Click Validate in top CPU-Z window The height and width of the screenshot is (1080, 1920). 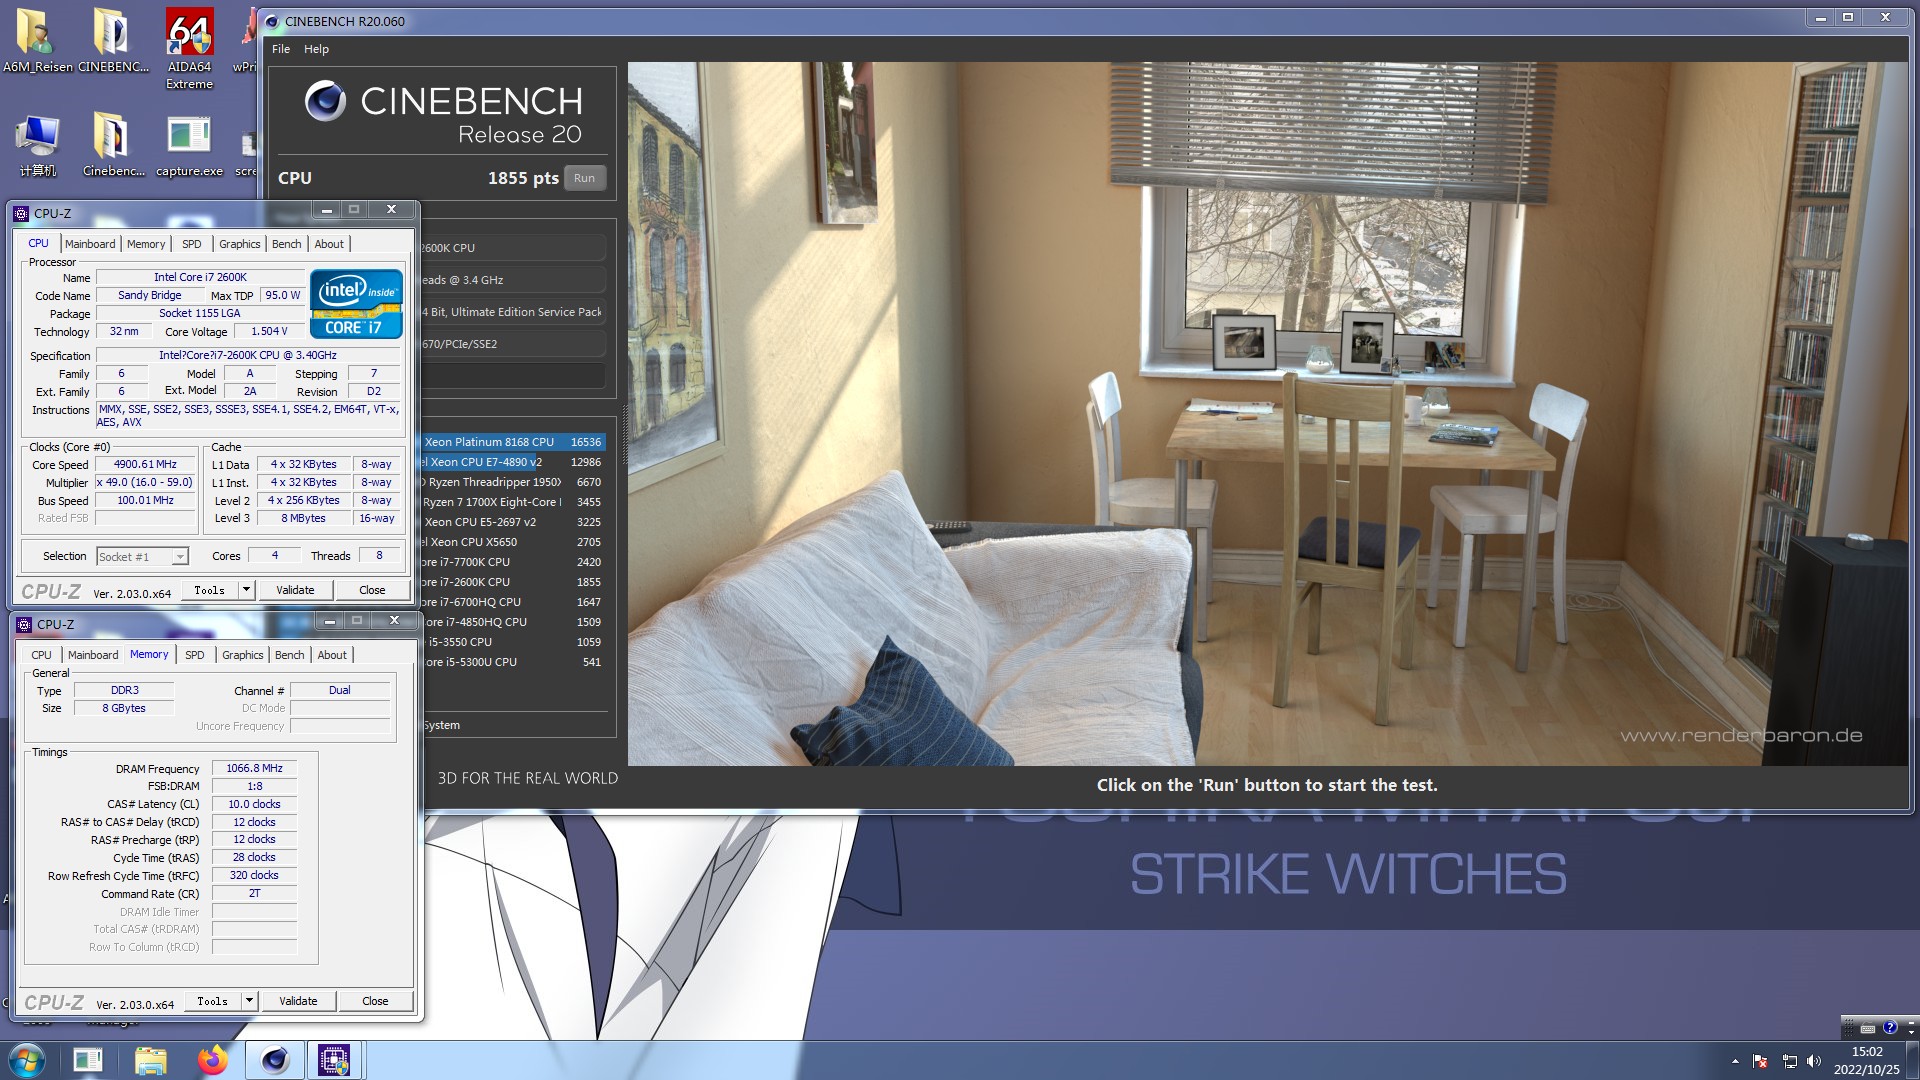click(295, 590)
